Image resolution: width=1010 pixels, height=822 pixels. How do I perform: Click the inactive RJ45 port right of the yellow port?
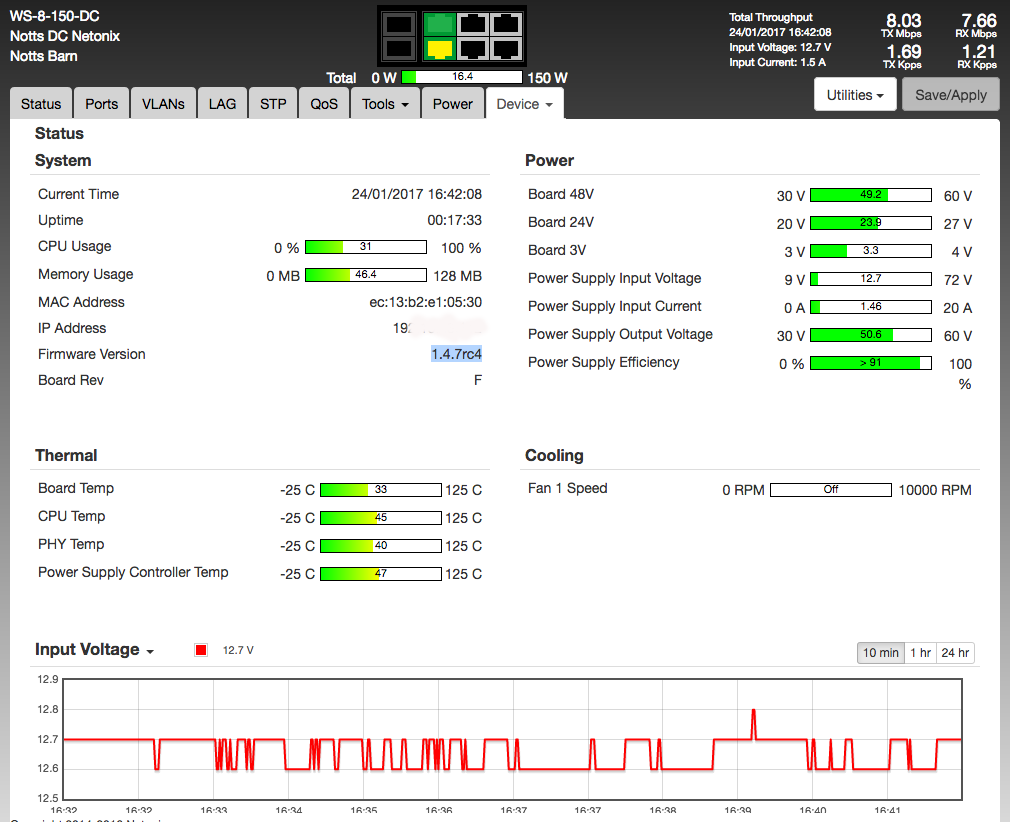472,48
